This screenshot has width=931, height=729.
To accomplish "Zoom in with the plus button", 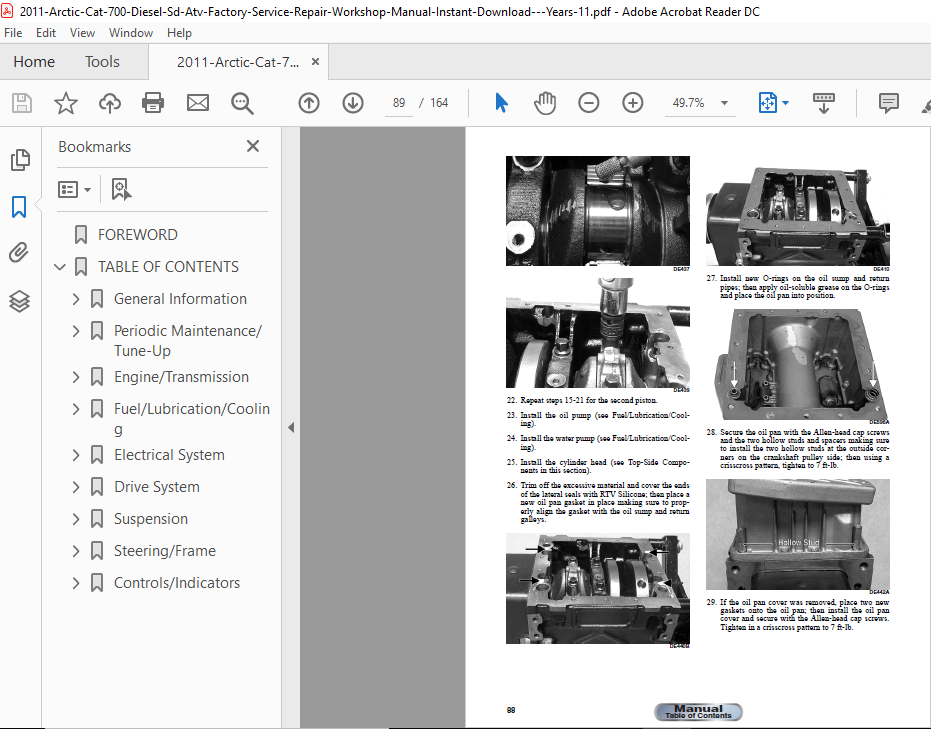I will pos(632,103).
